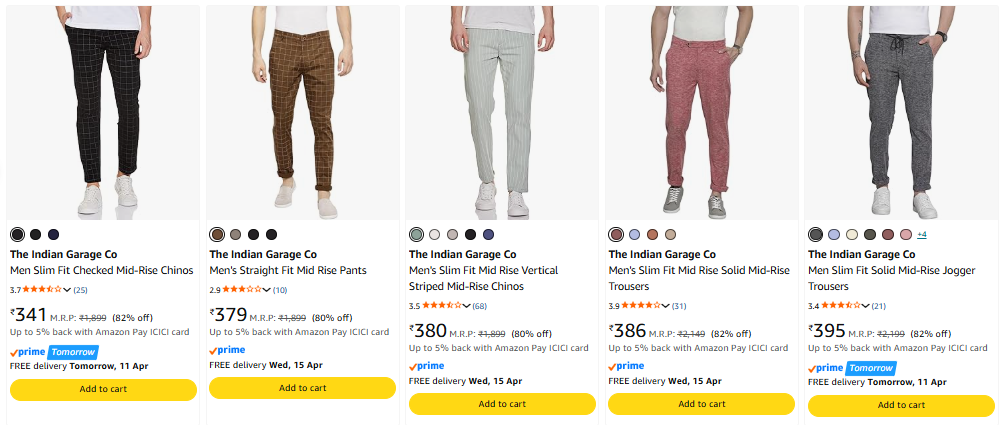1003x425 pixels.
Task: Pick the pink color swatch for the jogger trousers
Action: 906,235
